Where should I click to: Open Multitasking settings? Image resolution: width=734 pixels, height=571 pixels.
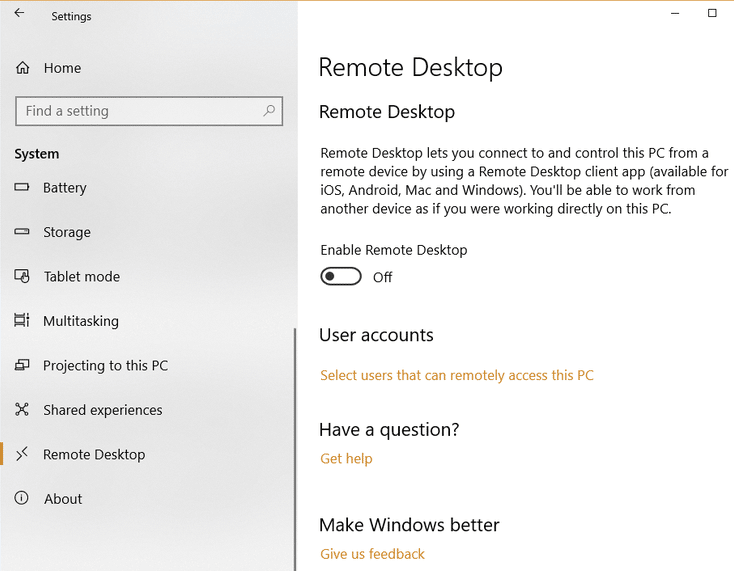point(81,321)
